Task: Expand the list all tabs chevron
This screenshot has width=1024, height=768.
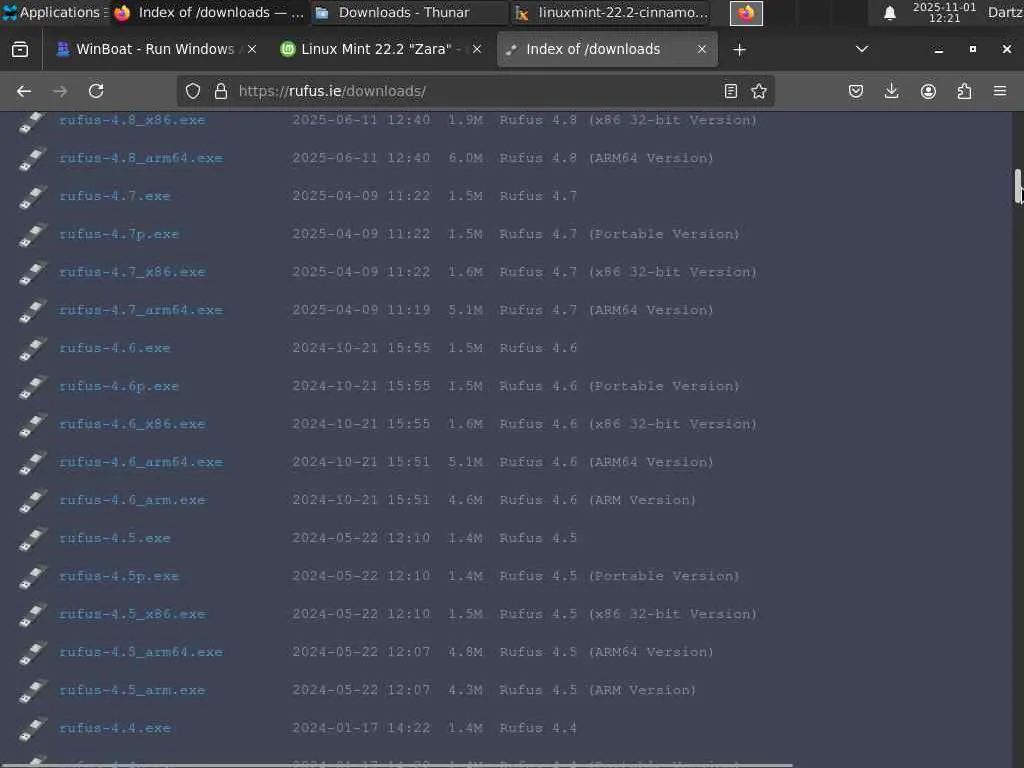Action: (862, 49)
